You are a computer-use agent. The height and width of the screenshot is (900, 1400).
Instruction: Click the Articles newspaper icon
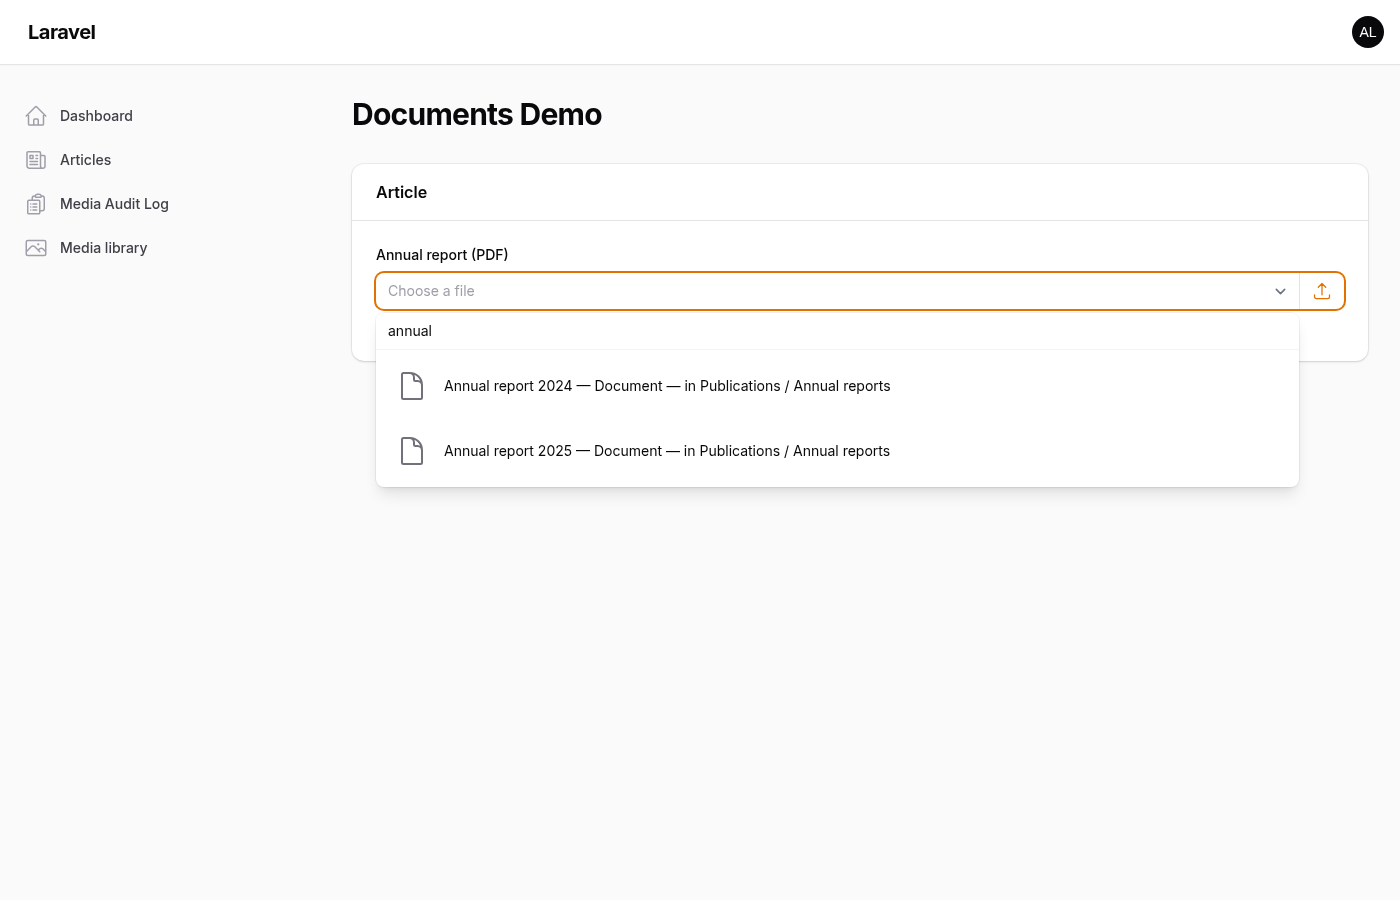[x=36, y=160]
